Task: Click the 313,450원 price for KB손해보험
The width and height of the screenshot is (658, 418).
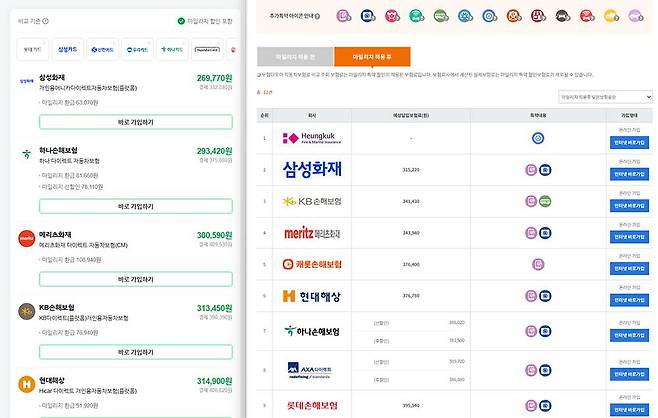Action: [214, 308]
